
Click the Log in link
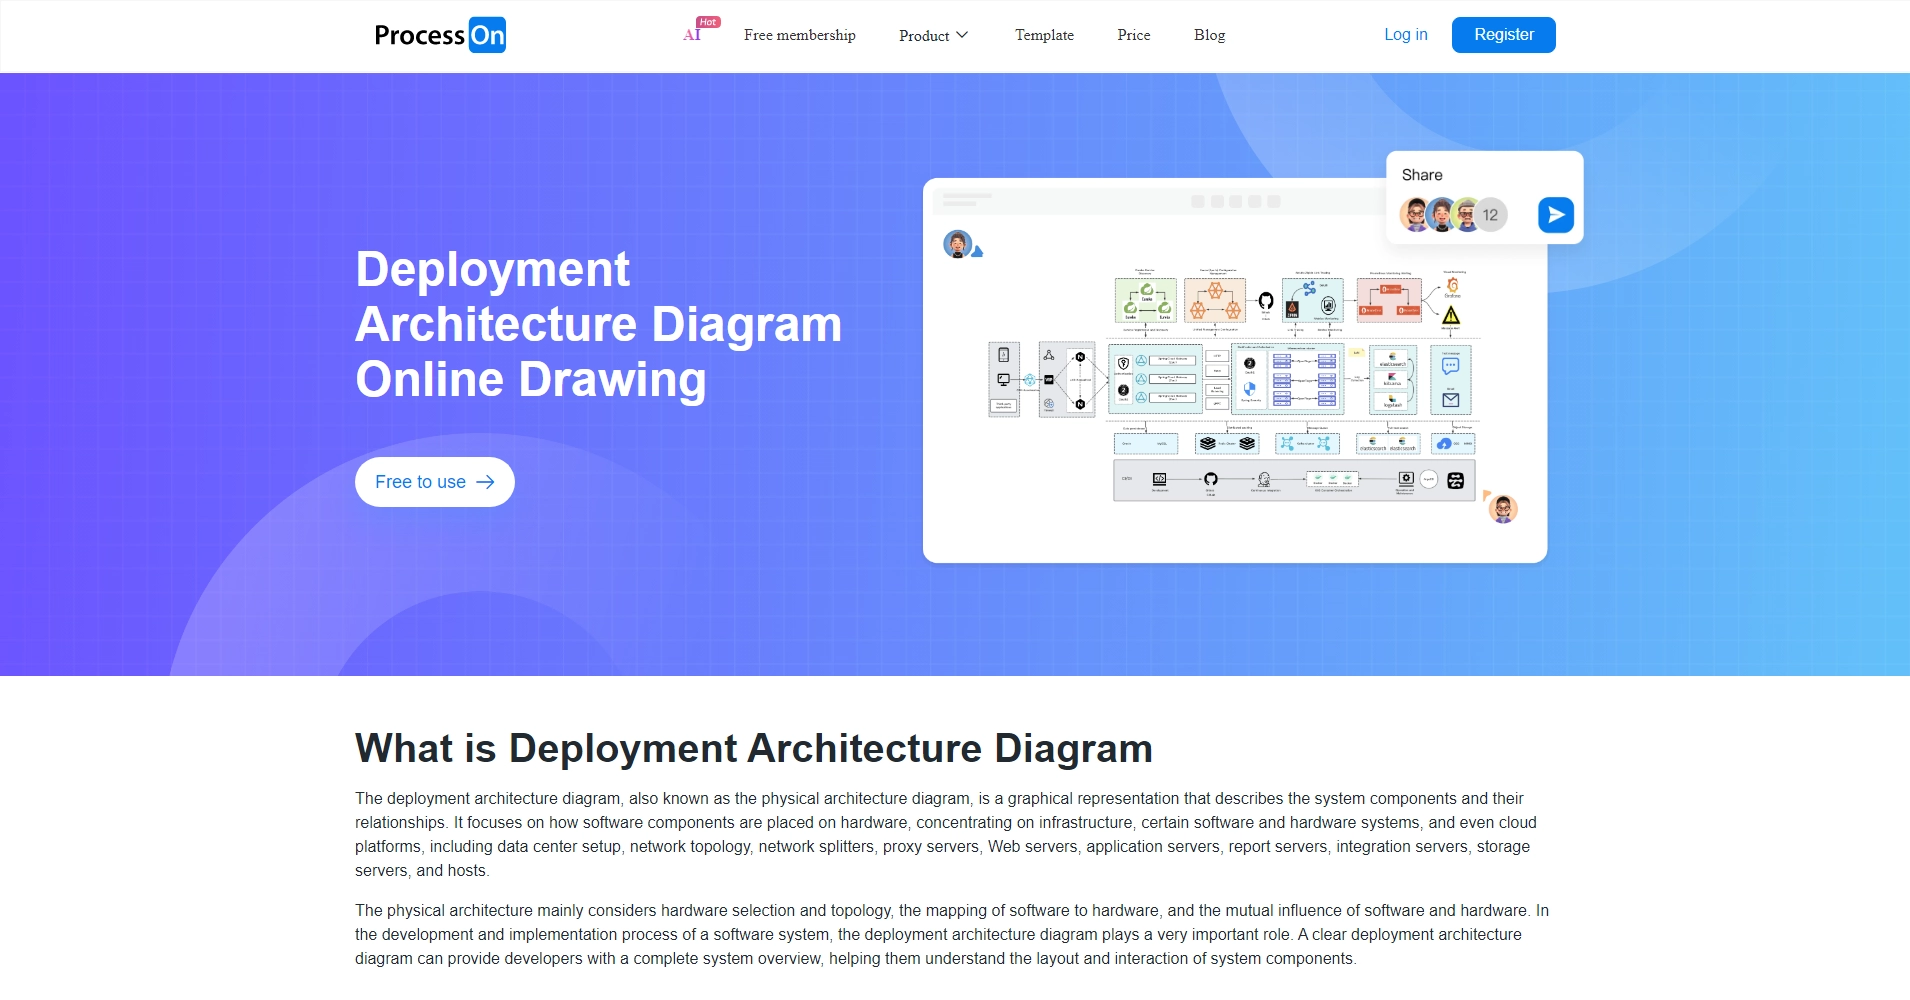click(1406, 35)
